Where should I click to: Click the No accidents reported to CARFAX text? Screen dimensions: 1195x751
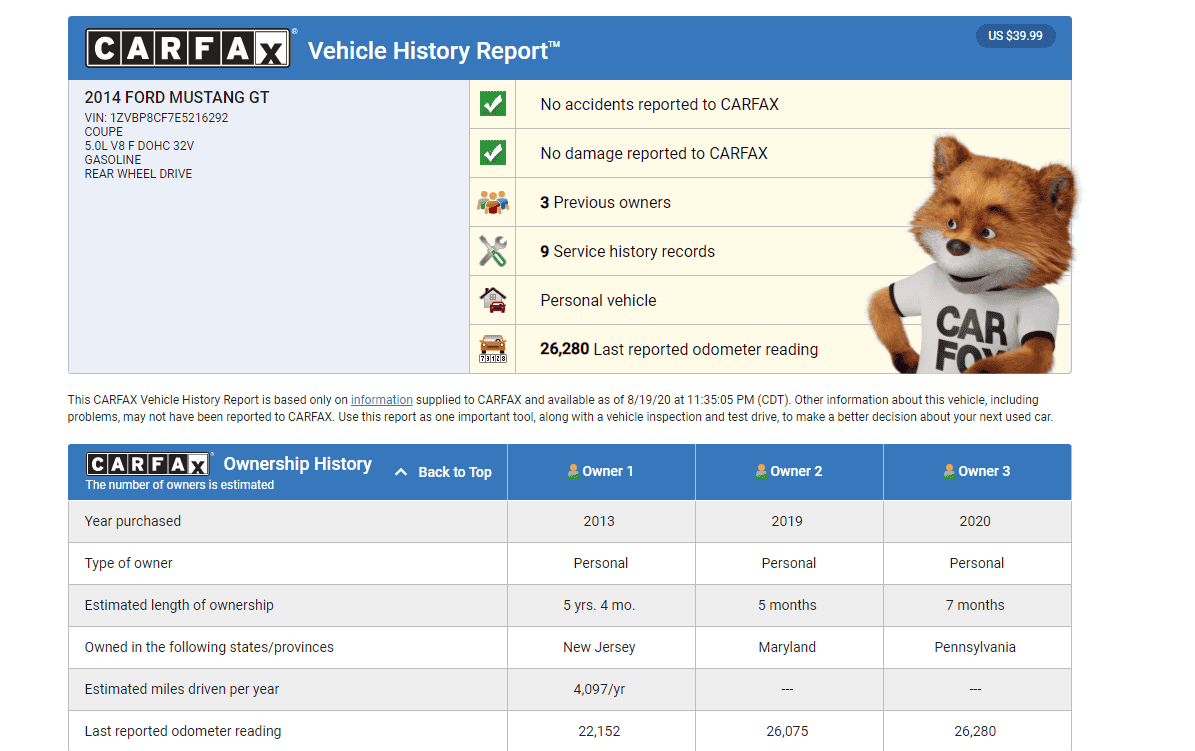[659, 104]
